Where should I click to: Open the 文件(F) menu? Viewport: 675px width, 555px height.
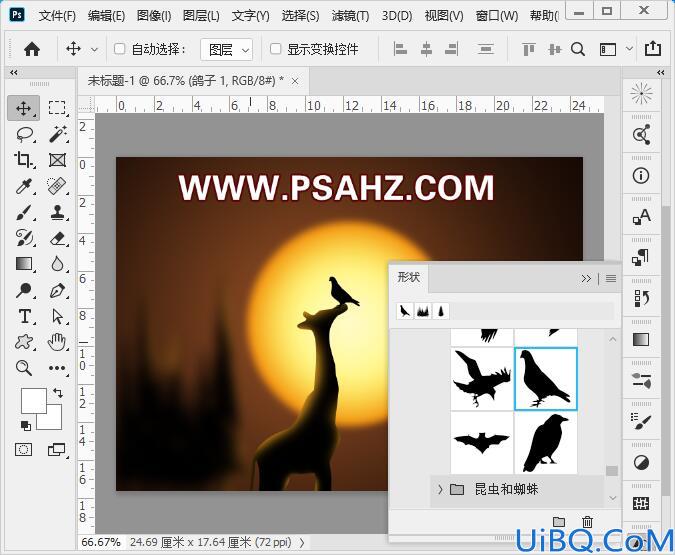coord(57,16)
